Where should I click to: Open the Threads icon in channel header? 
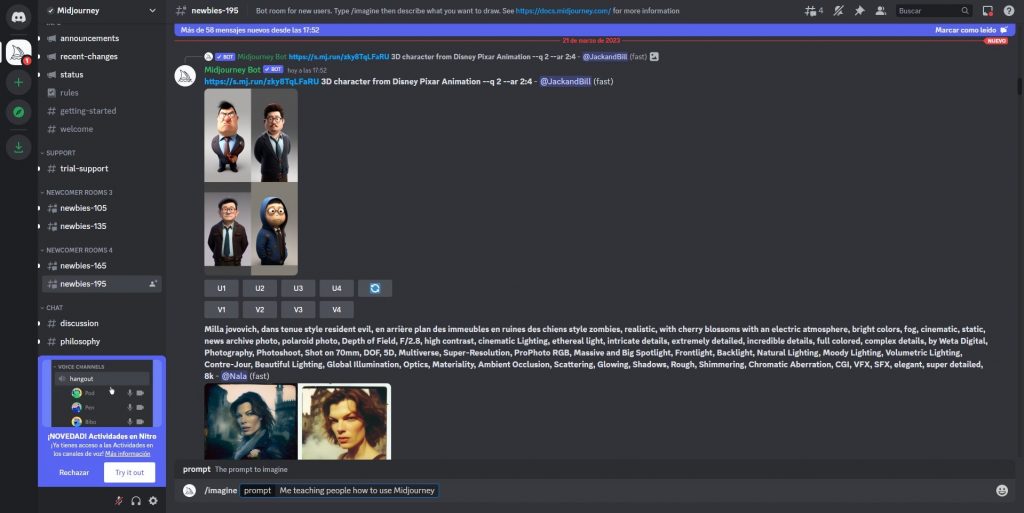[x=812, y=10]
